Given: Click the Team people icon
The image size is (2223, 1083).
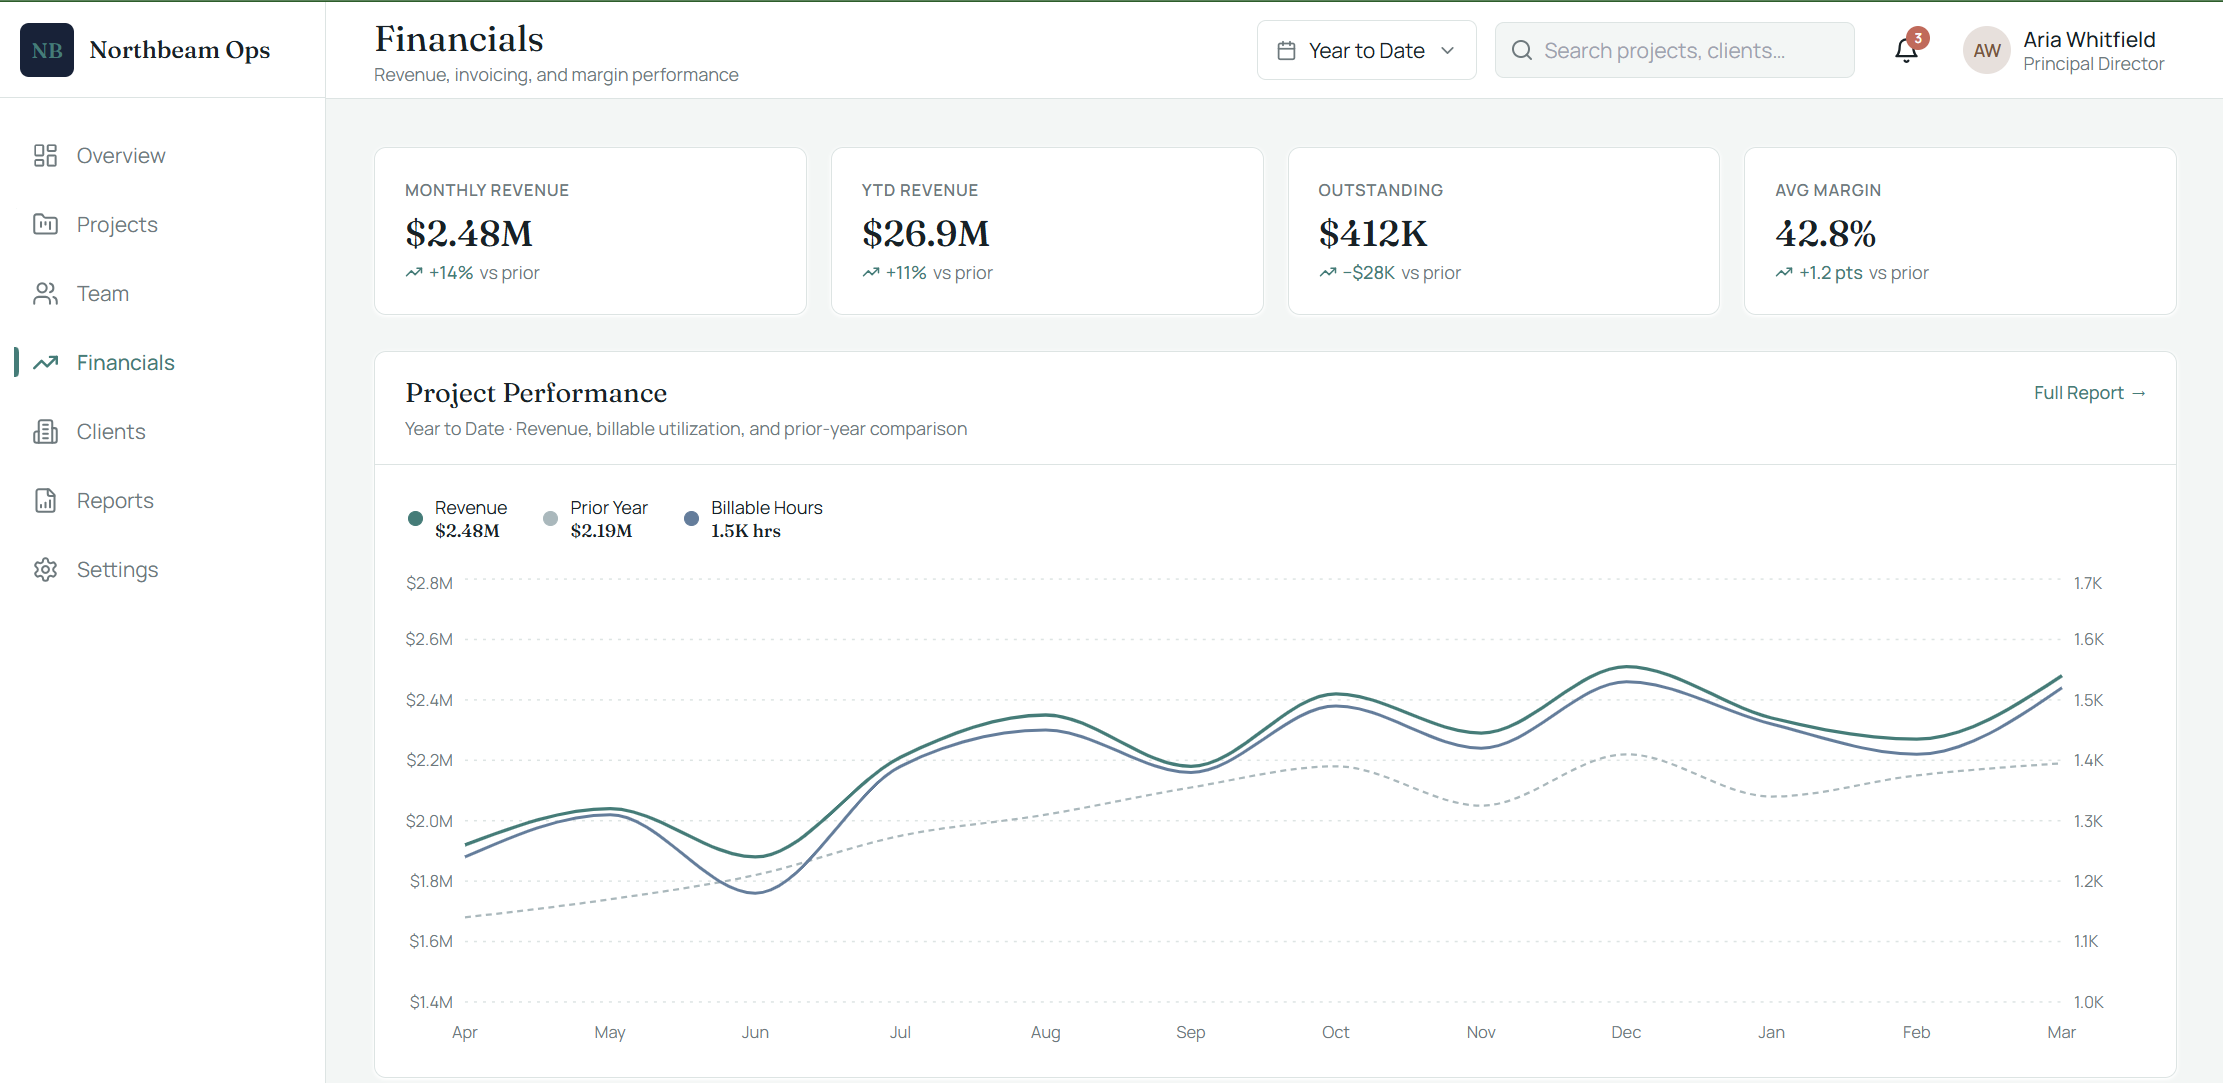Looking at the screenshot, I should 45,293.
